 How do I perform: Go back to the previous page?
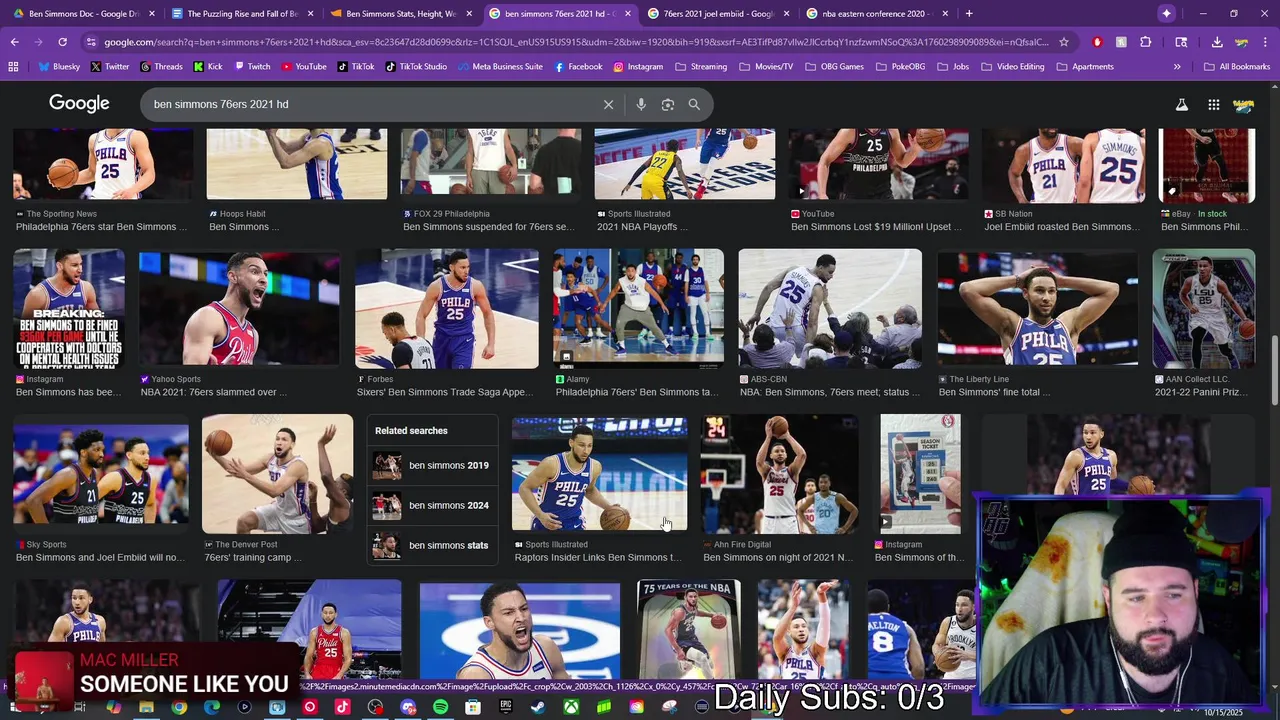click(x=14, y=42)
